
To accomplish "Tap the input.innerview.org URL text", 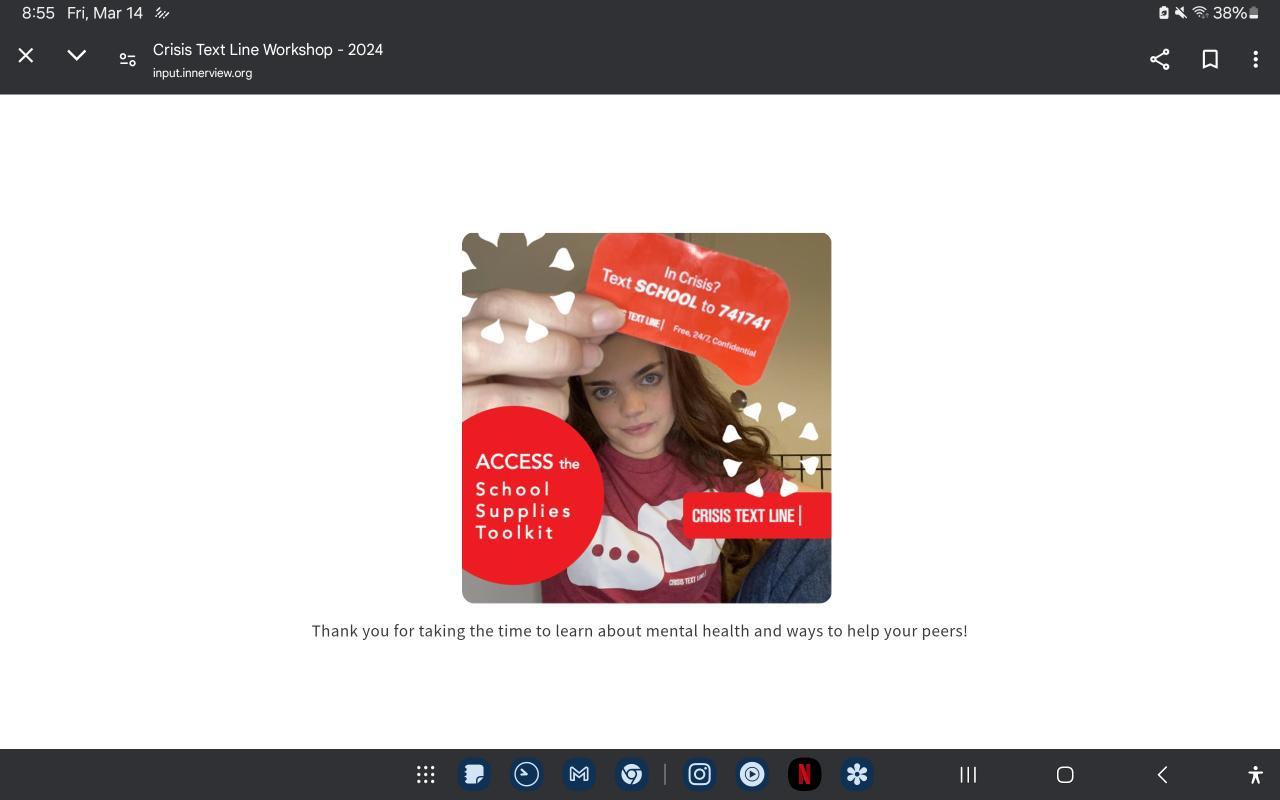I will [202, 73].
